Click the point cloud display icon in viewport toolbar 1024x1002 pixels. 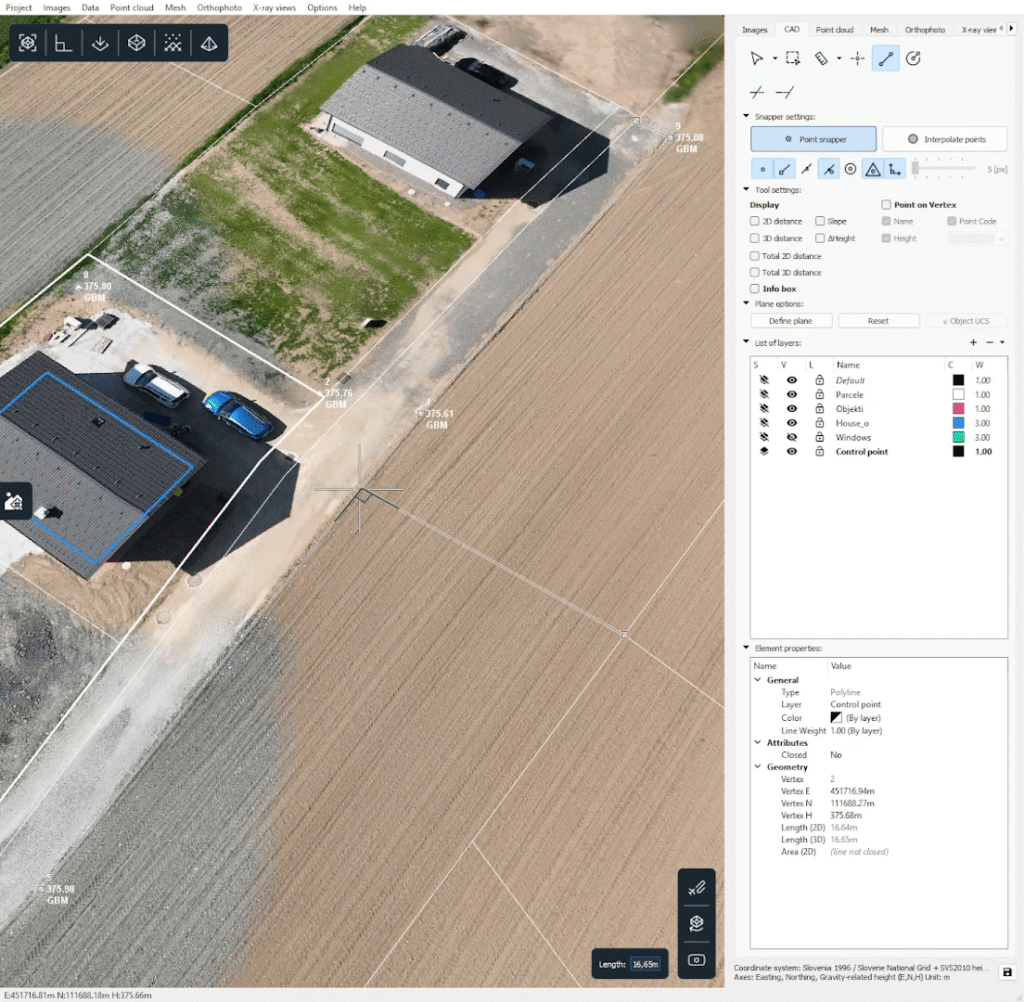tap(173, 43)
